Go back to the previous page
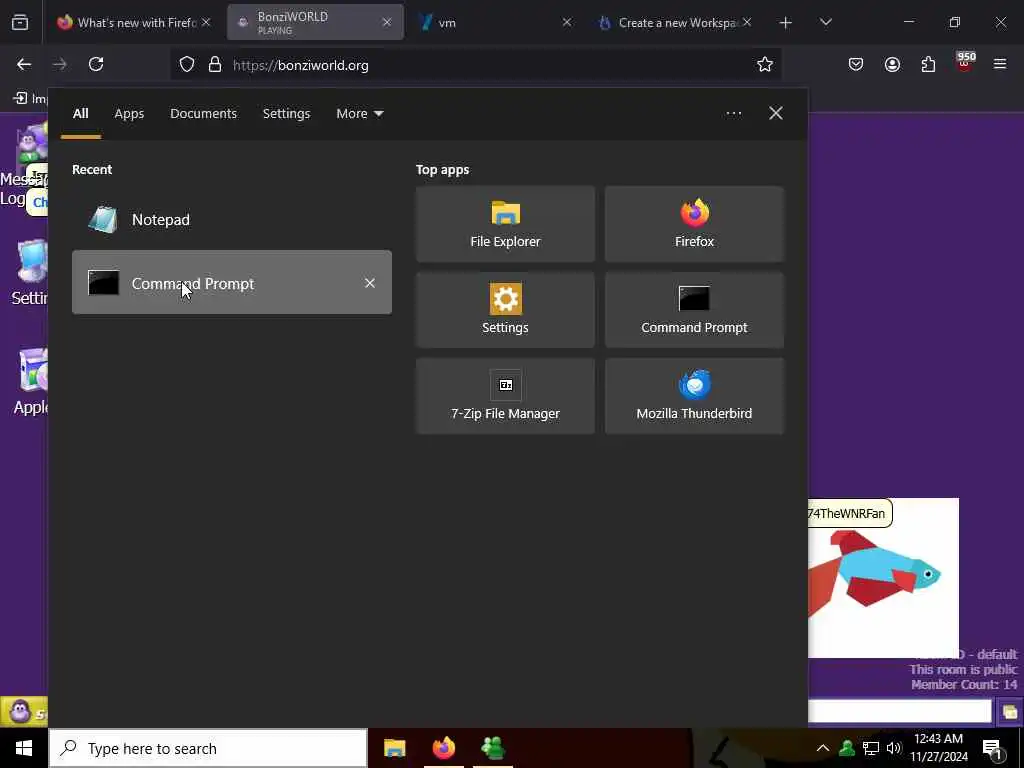1024x768 pixels. pos(24,64)
